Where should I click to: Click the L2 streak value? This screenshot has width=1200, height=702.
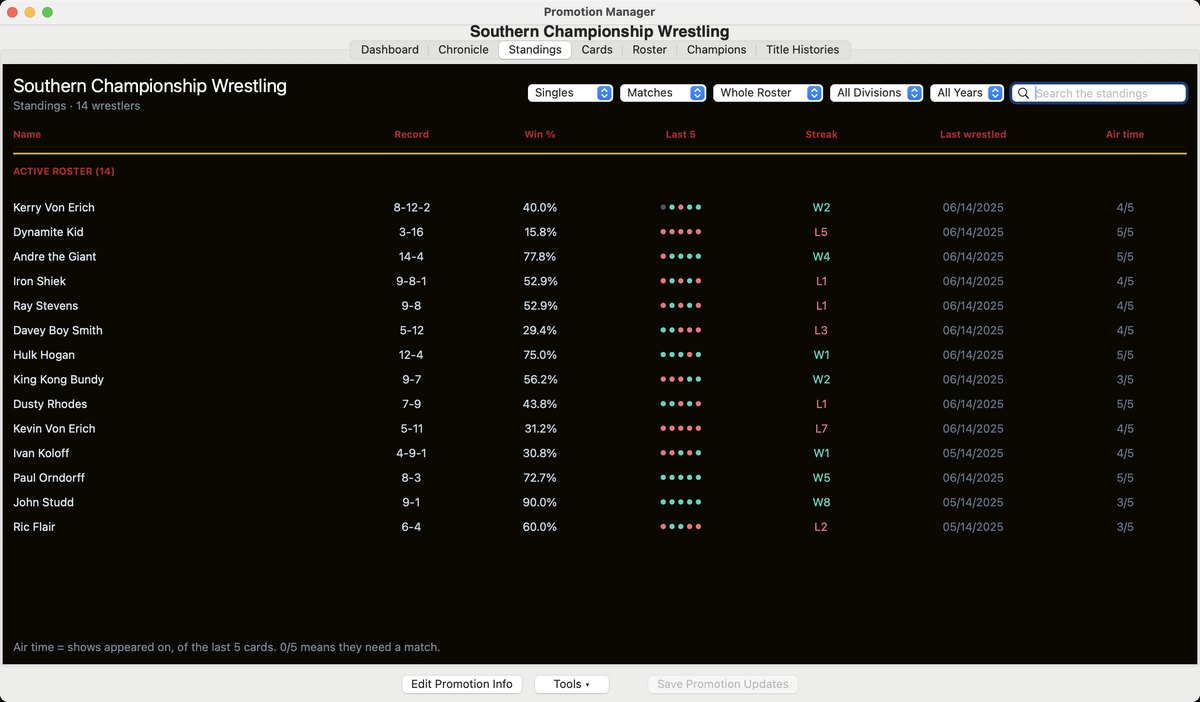click(821, 527)
